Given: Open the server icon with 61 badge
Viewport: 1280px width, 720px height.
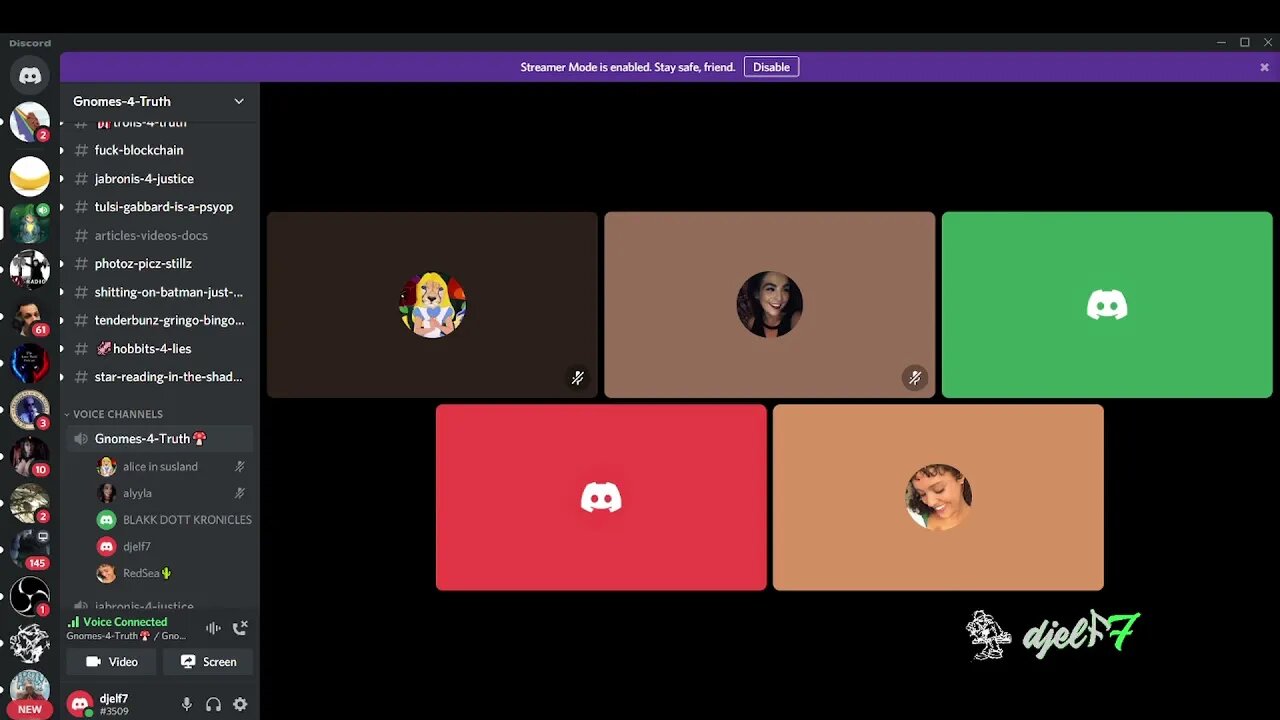Looking at the screenshot, I should (30, 318).
